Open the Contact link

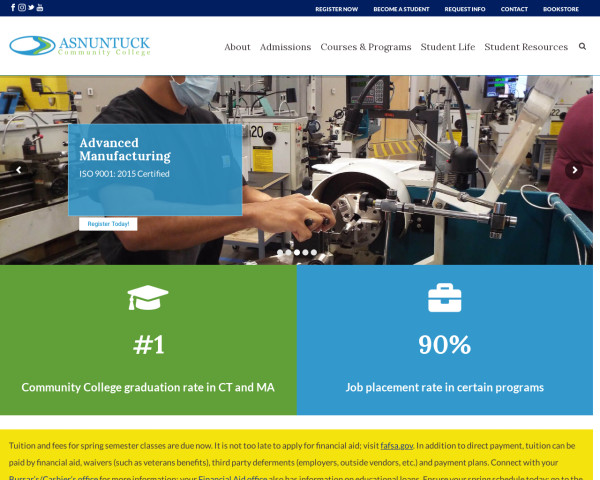(x=514, y=9)
